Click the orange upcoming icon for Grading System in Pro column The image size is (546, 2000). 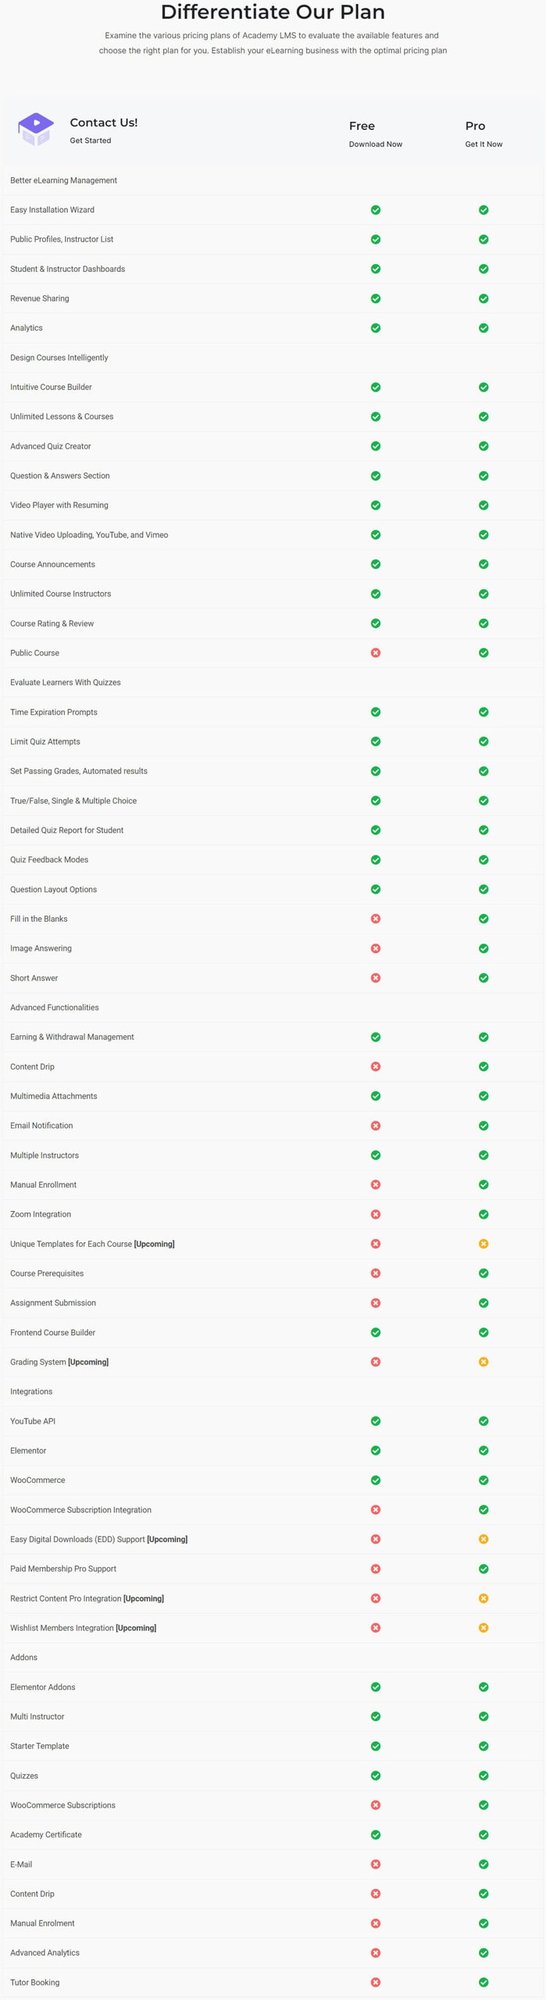[484, 1362]
